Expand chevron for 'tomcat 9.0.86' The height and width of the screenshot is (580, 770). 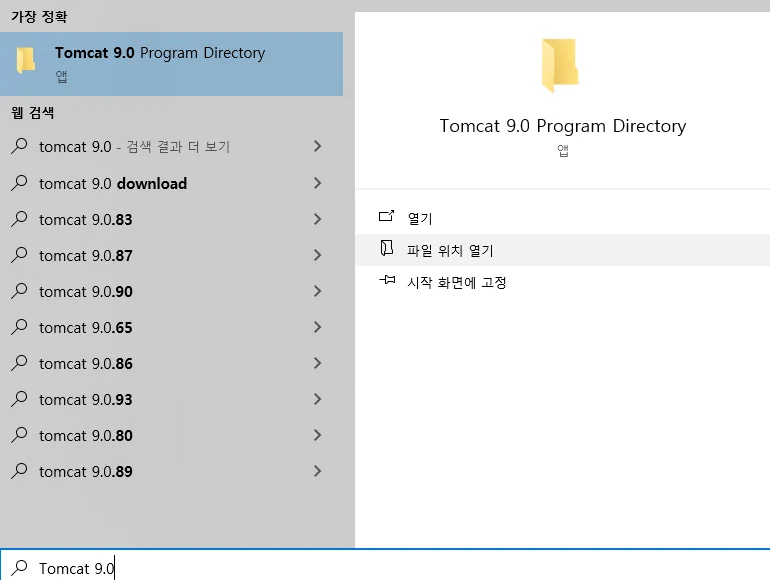click(x=318, y=363)
